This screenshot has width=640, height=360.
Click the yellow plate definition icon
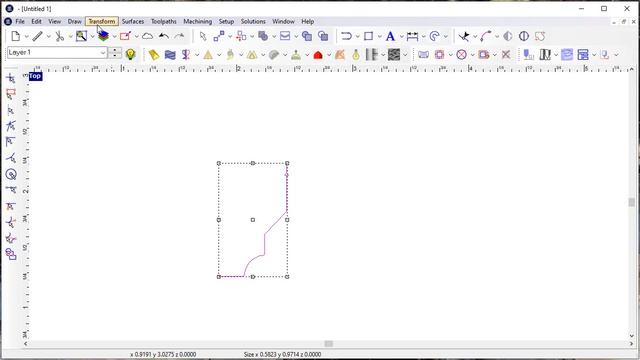(x=153, y=54)
